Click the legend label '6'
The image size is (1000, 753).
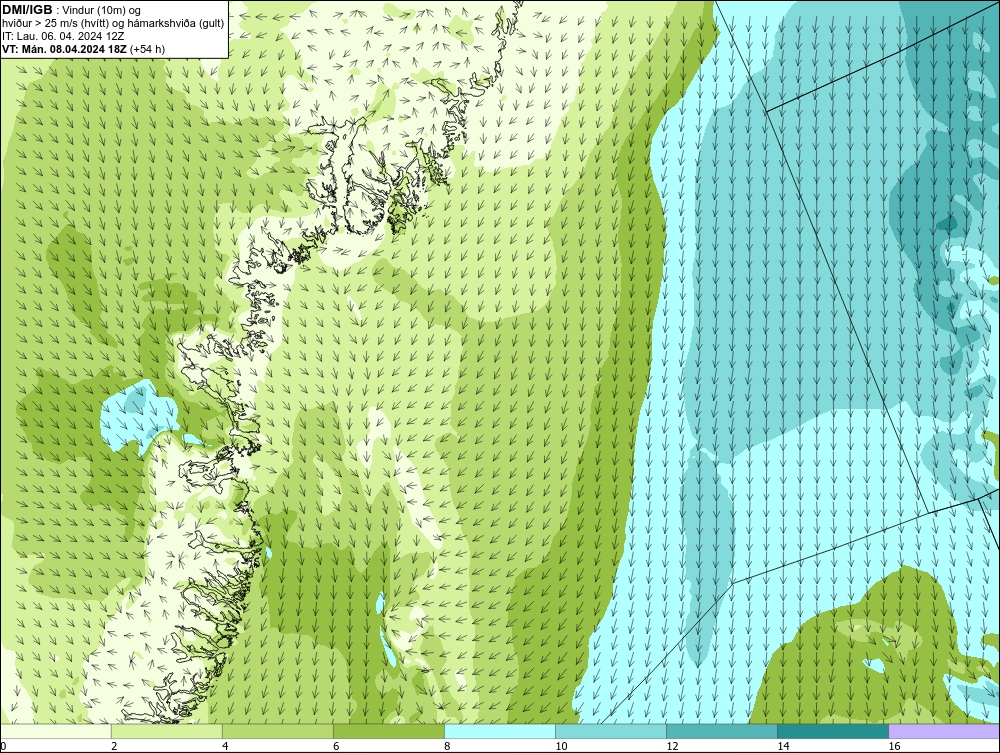pos(336,747)
